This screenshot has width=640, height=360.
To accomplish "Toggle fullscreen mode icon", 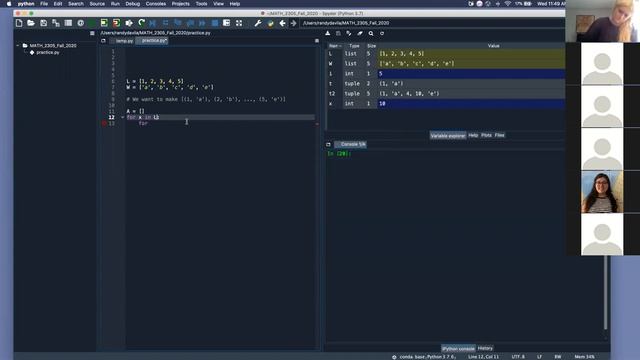I will [x=239, y=23].
